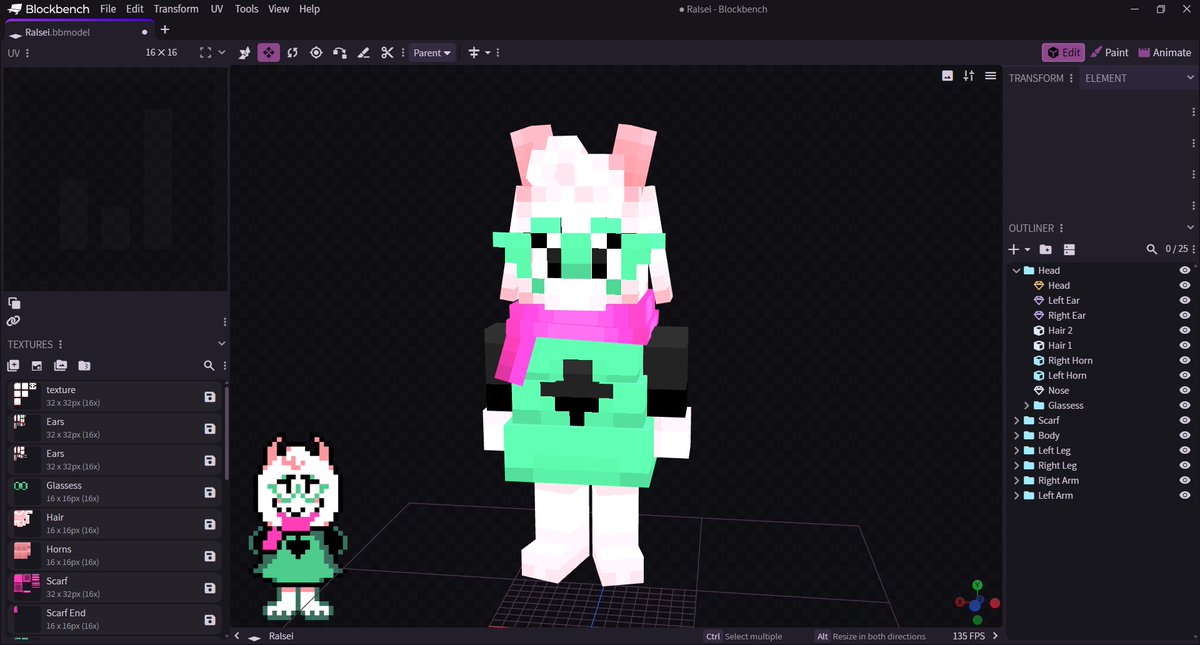Save the Scarf texture via disk icon
This screenshot has width=1200, height=645.
[x=210, y=588]
